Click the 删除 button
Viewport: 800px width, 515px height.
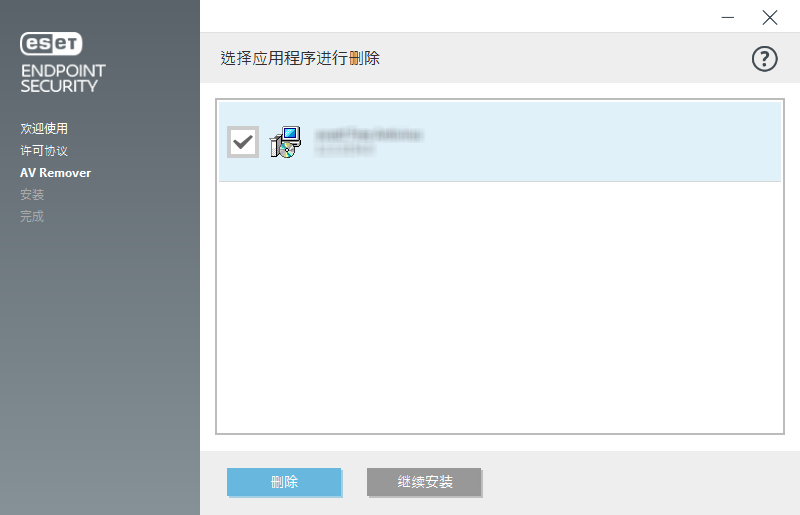(284, 482)
